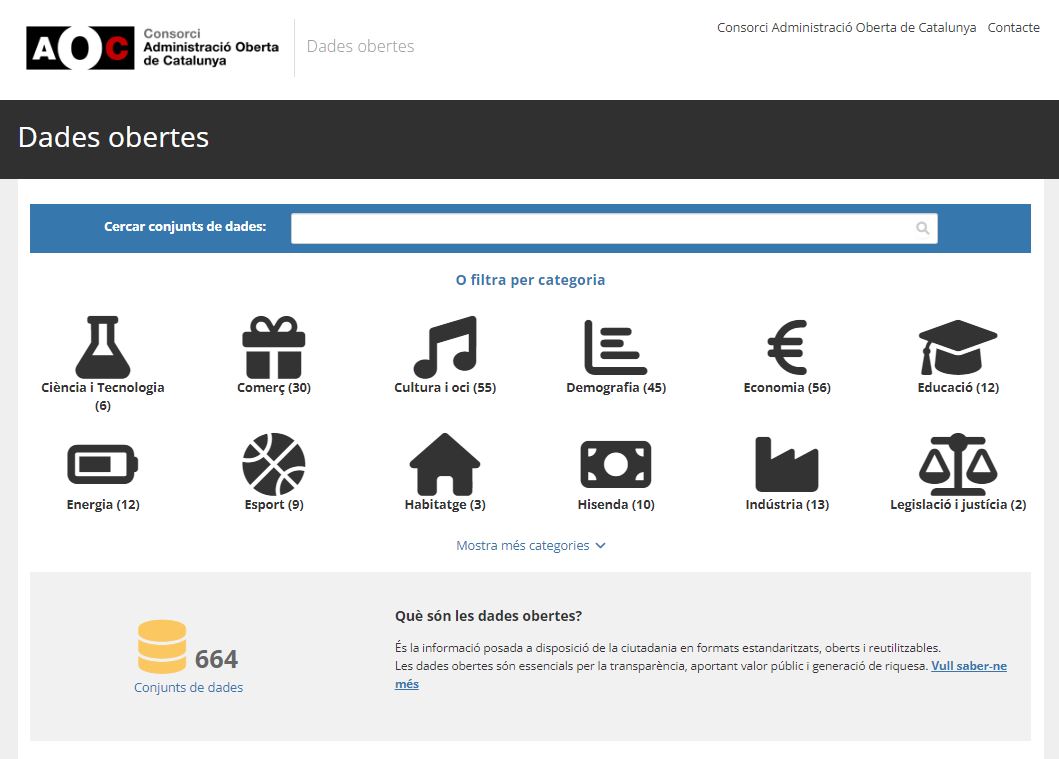Click the Conjunts de dades link
1059x759 pixels.
pos(188,688)
